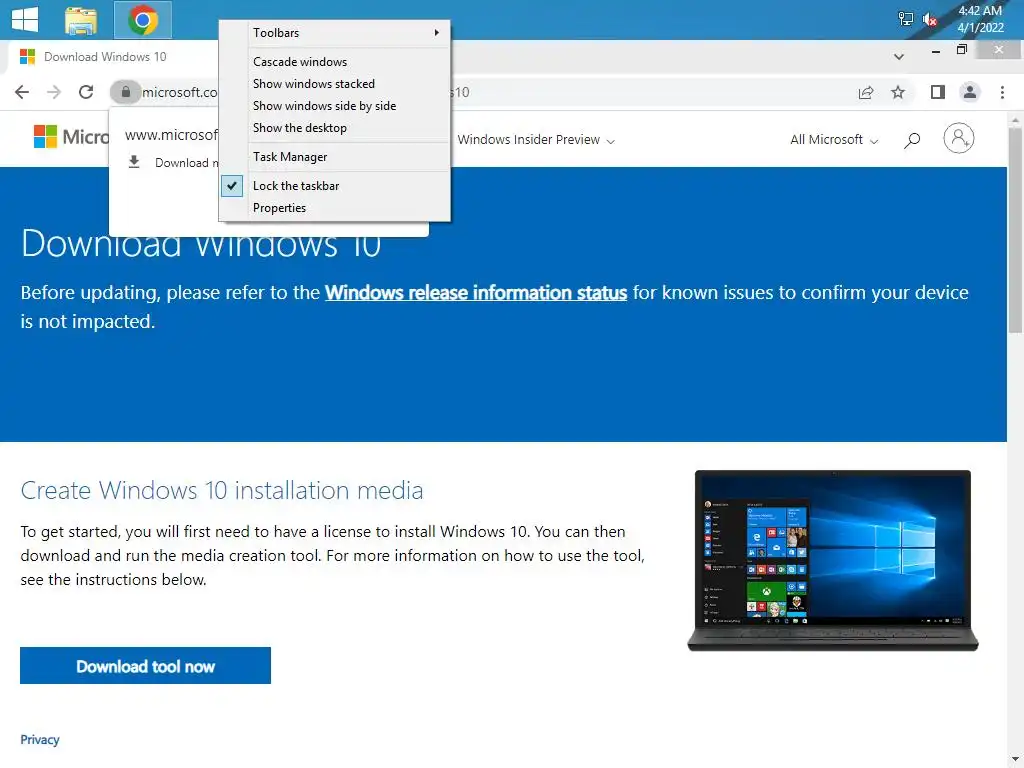Click the network tray icon
The image size is (1024, 768).
pos(905,19)
